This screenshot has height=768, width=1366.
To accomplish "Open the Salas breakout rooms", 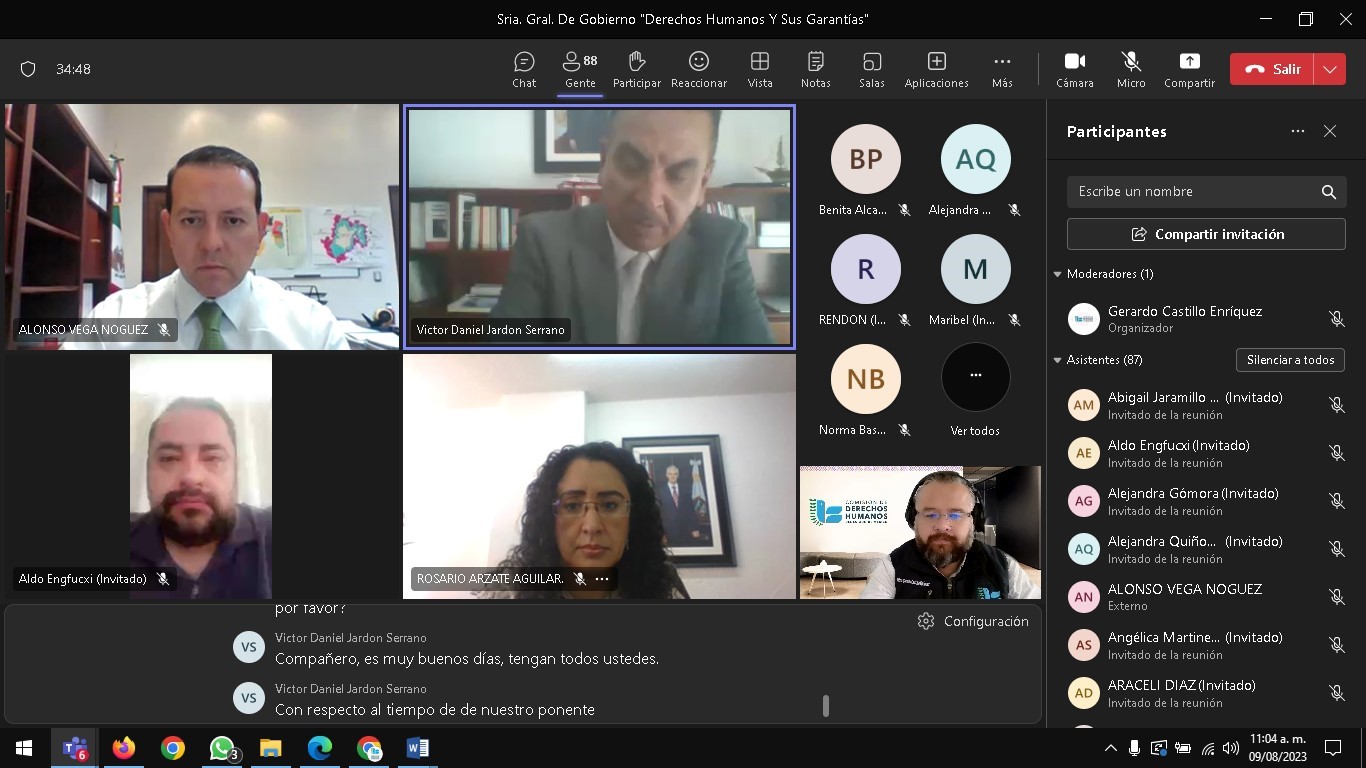I will [871, 69].
